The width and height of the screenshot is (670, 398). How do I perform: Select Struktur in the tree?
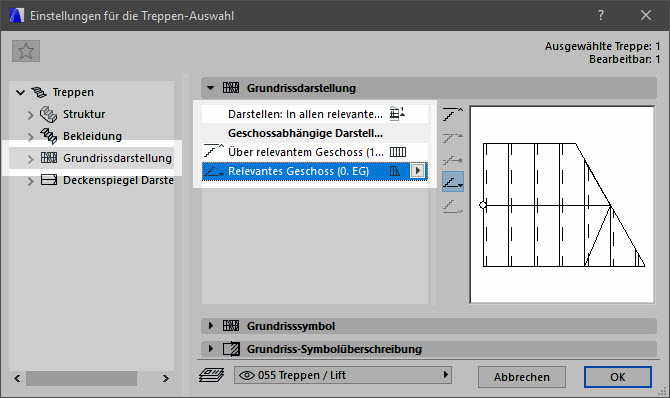click(x=84, y=114)
